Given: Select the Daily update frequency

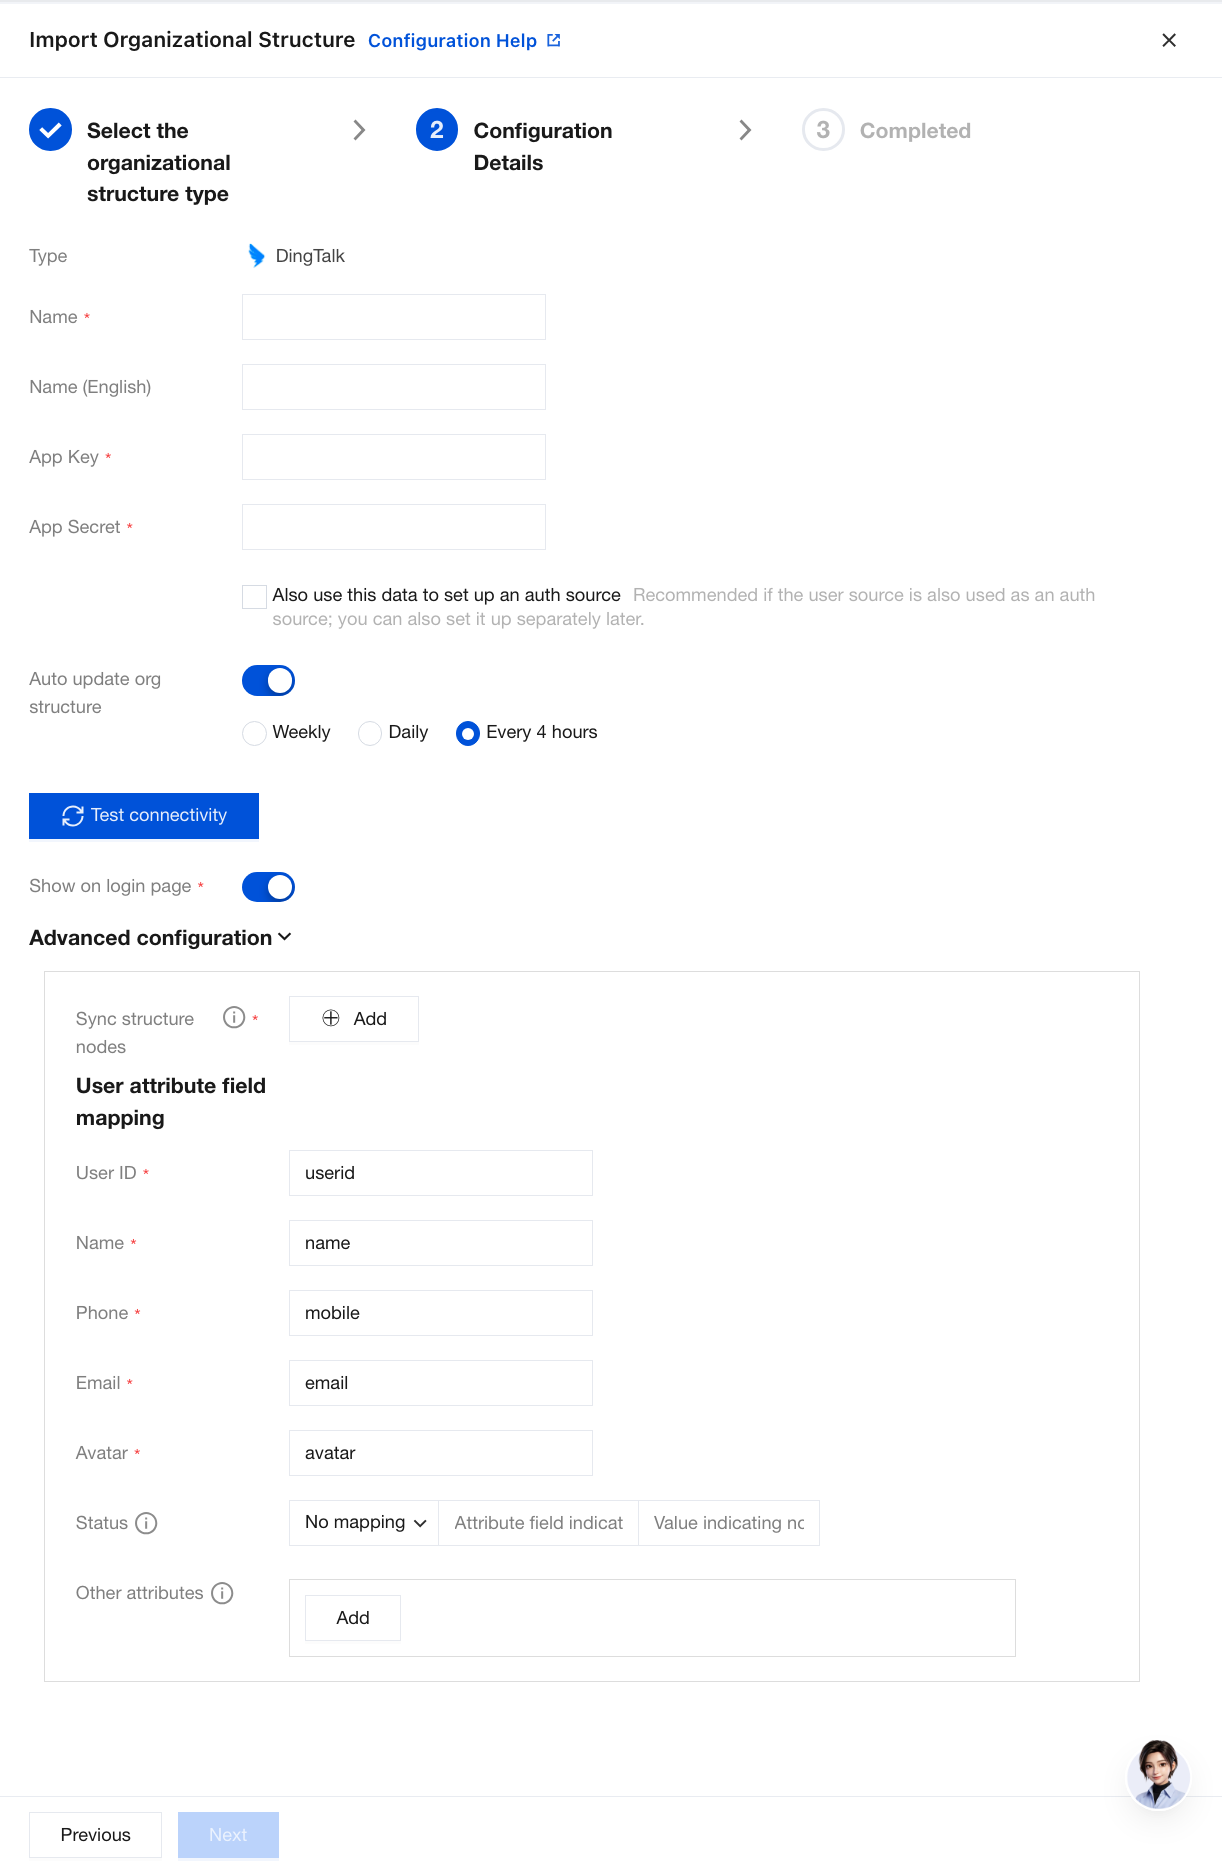Looking at the screenshot, I should click(370, 733).
